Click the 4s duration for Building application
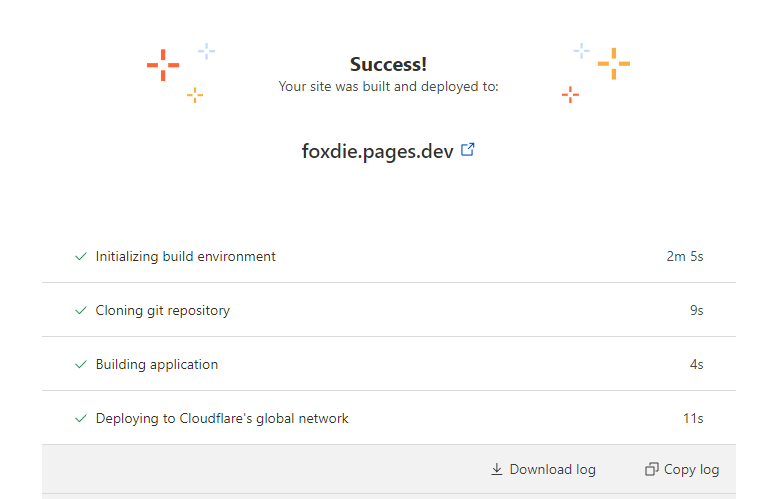This screenshot has width=775, height=499. coord(696,365)
